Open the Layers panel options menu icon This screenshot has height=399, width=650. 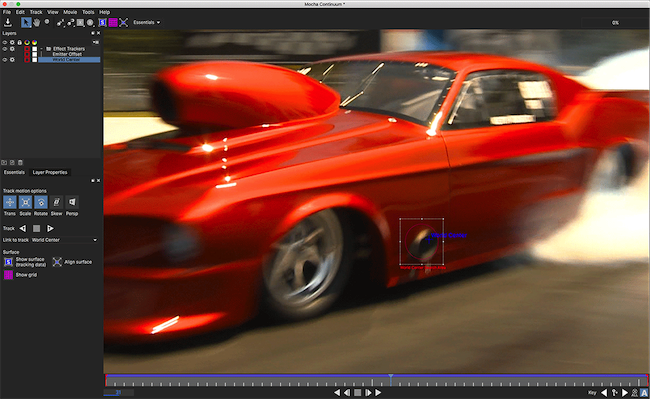96,42
